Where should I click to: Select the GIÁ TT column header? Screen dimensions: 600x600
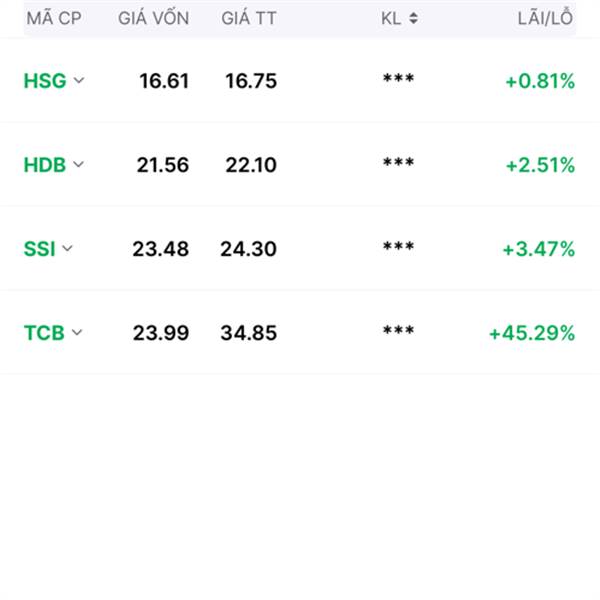[249, 18]
